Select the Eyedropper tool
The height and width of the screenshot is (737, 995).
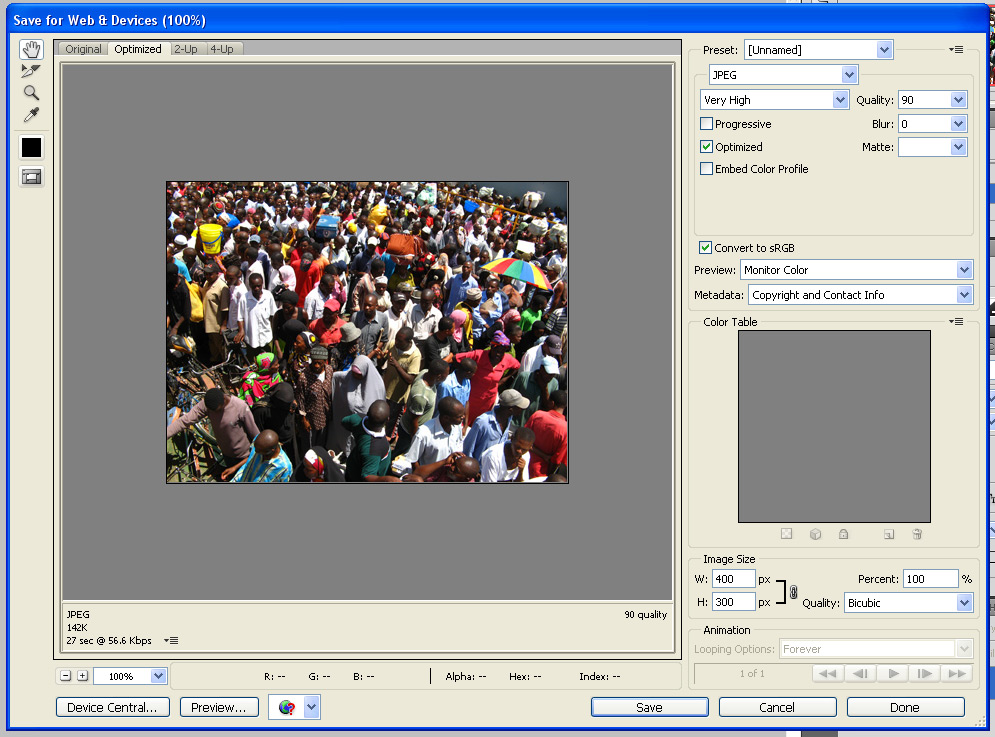click(31, 114)
